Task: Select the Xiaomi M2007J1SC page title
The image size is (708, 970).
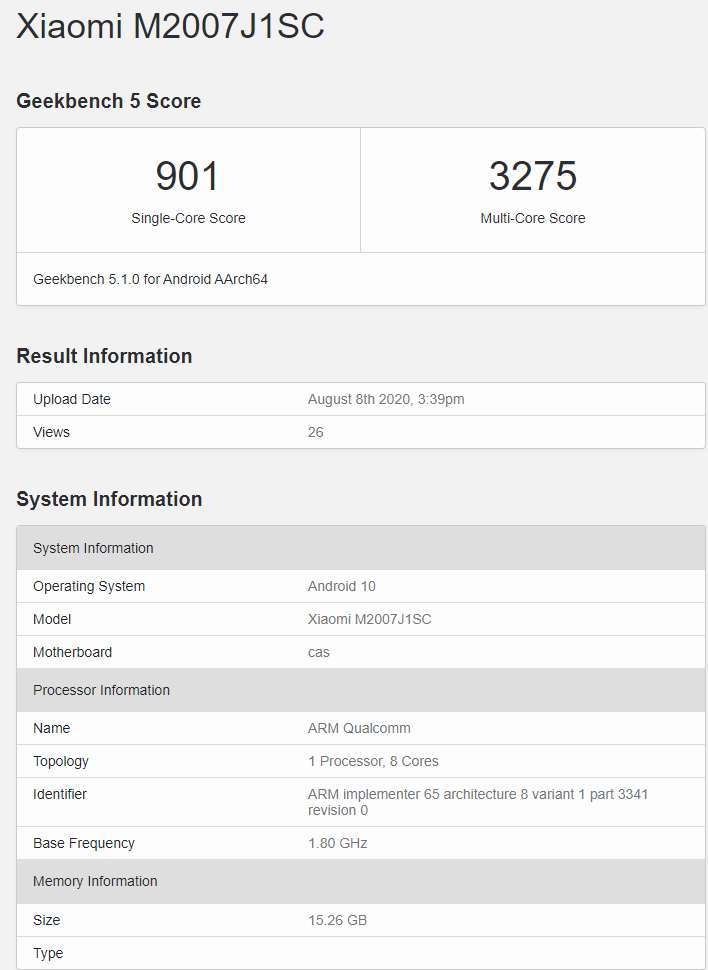Action: point(170,26)
